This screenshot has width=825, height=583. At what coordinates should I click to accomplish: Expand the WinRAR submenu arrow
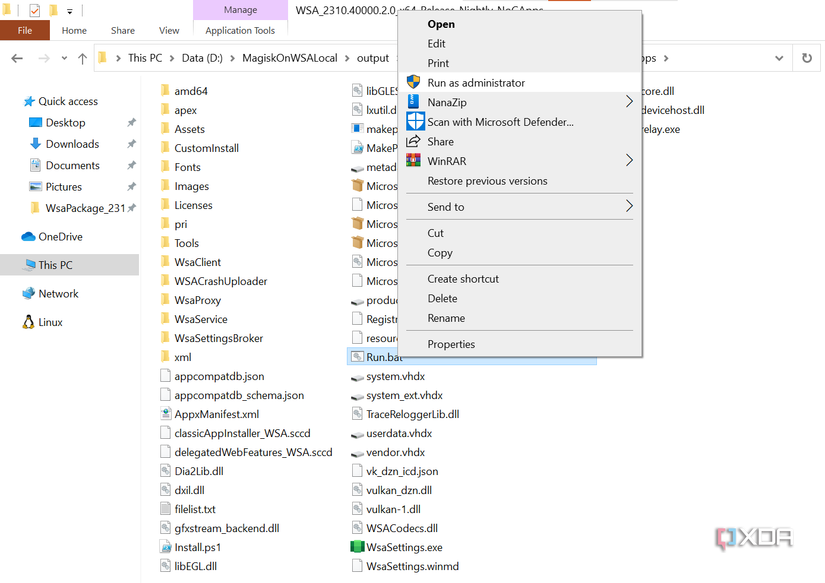click(x=629, y=160)
